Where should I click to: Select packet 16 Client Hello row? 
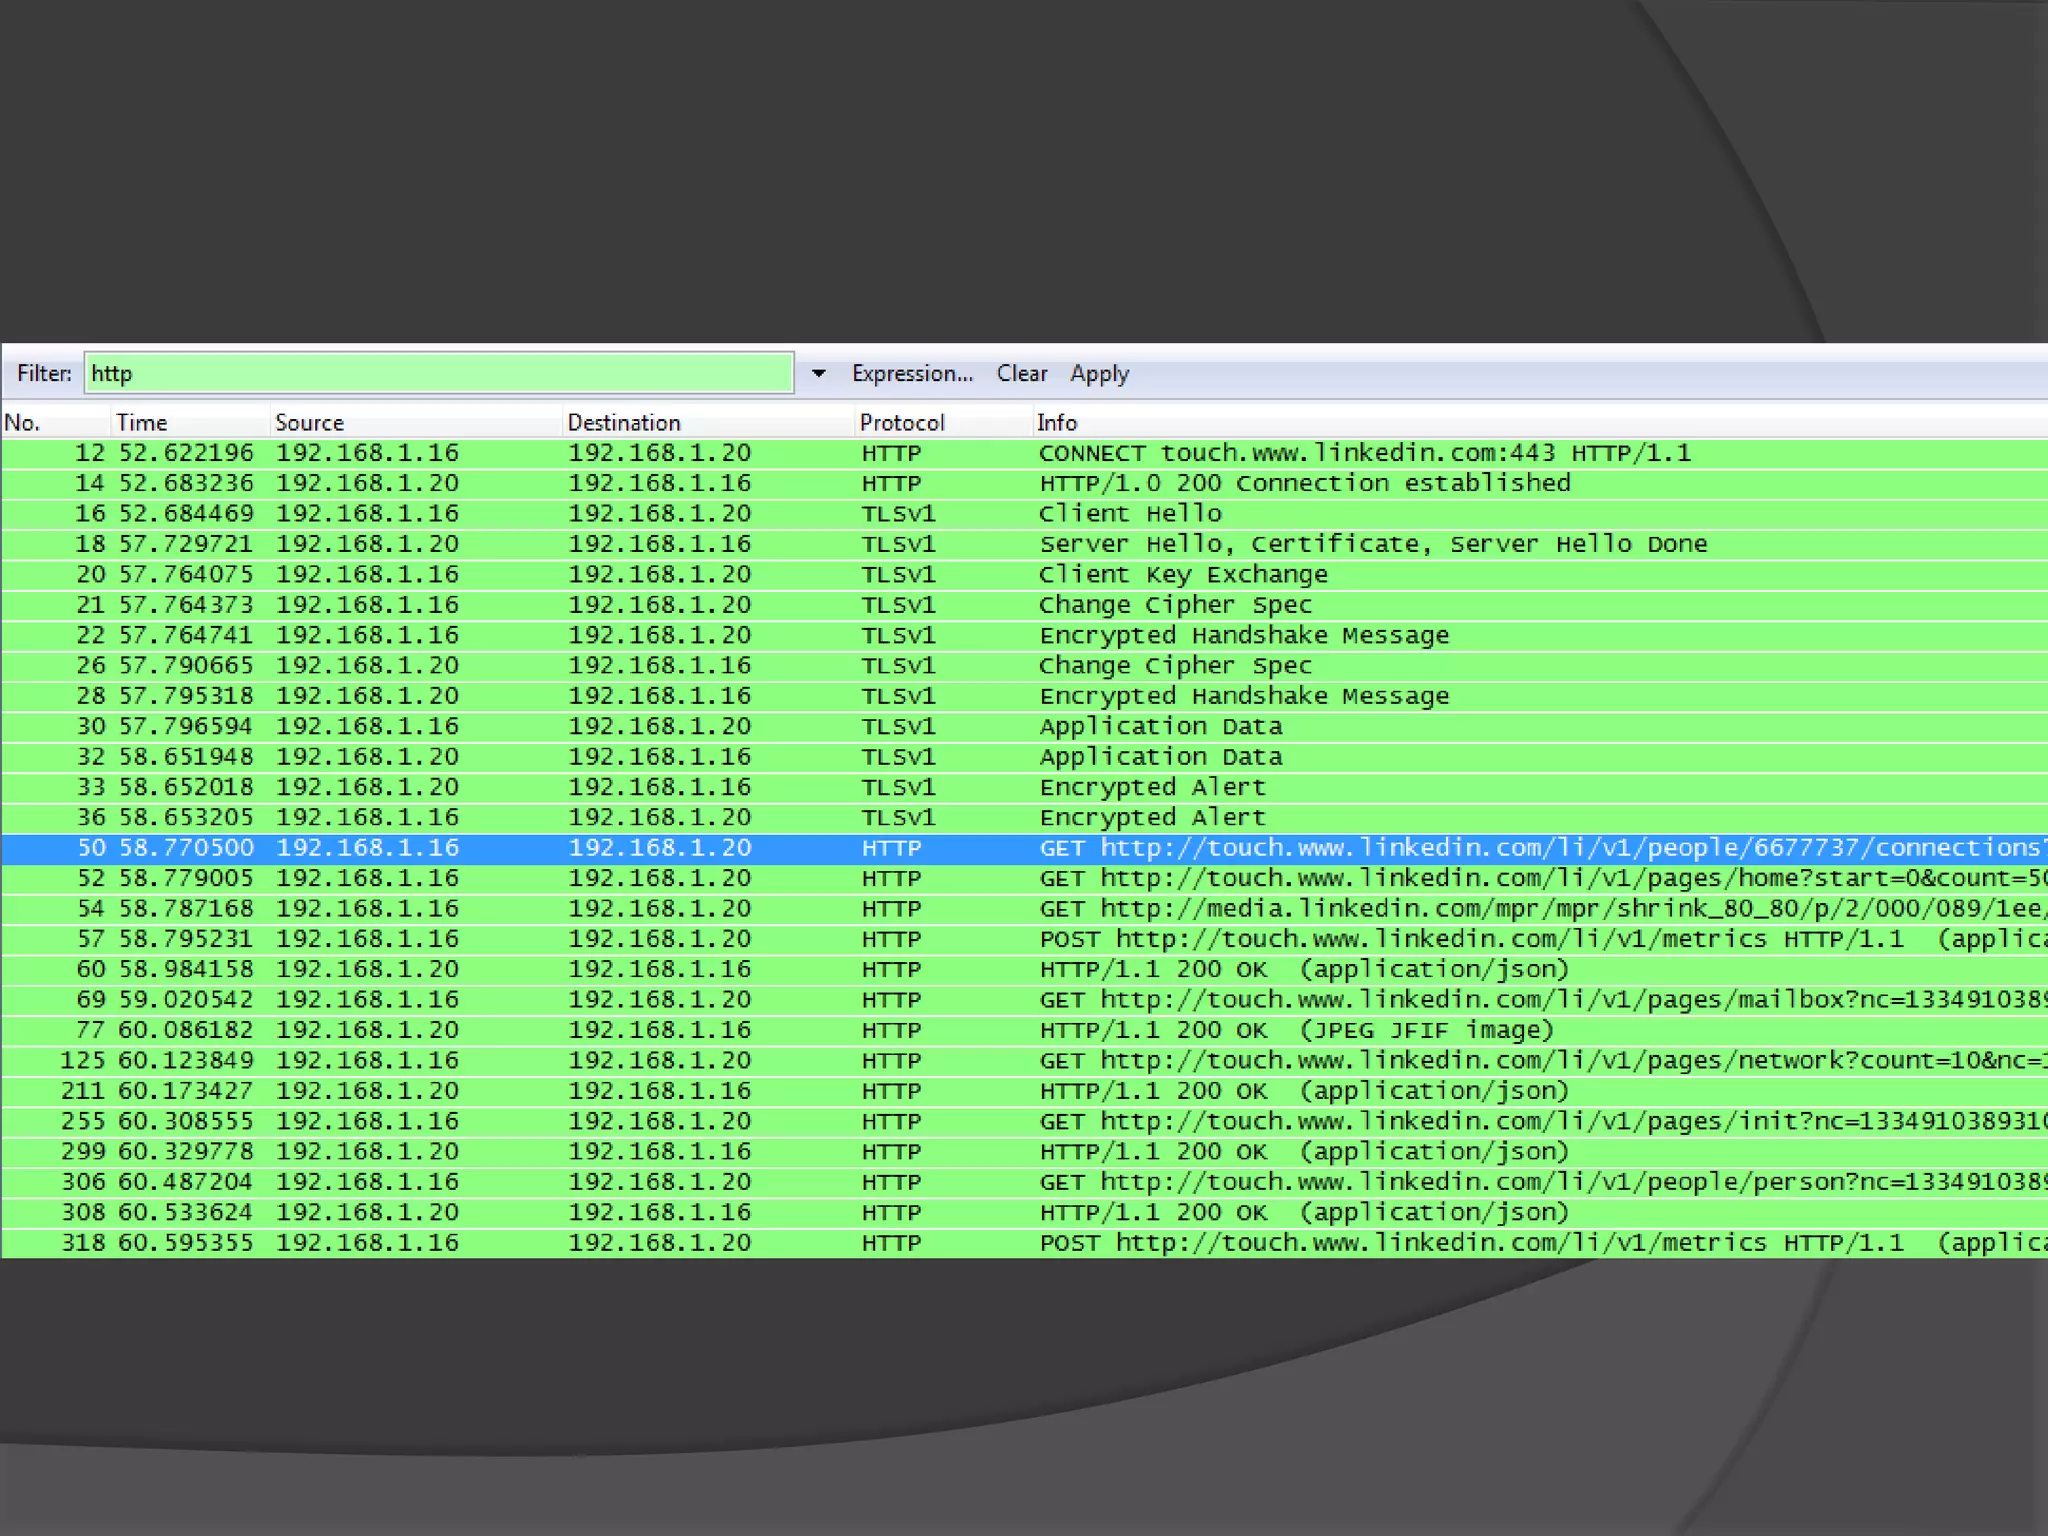tap(1130, 514)
